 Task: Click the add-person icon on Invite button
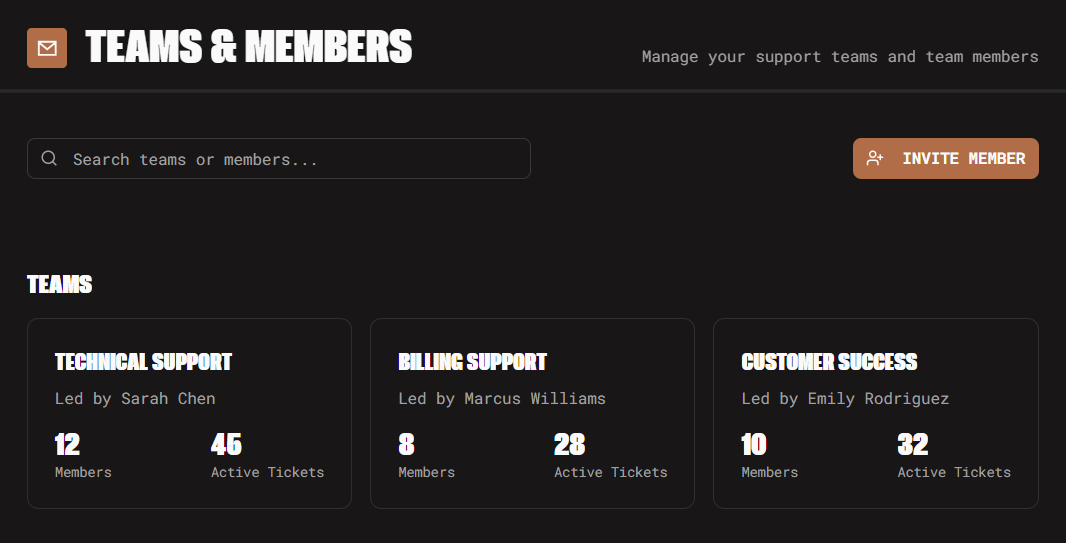coord(876,159)
